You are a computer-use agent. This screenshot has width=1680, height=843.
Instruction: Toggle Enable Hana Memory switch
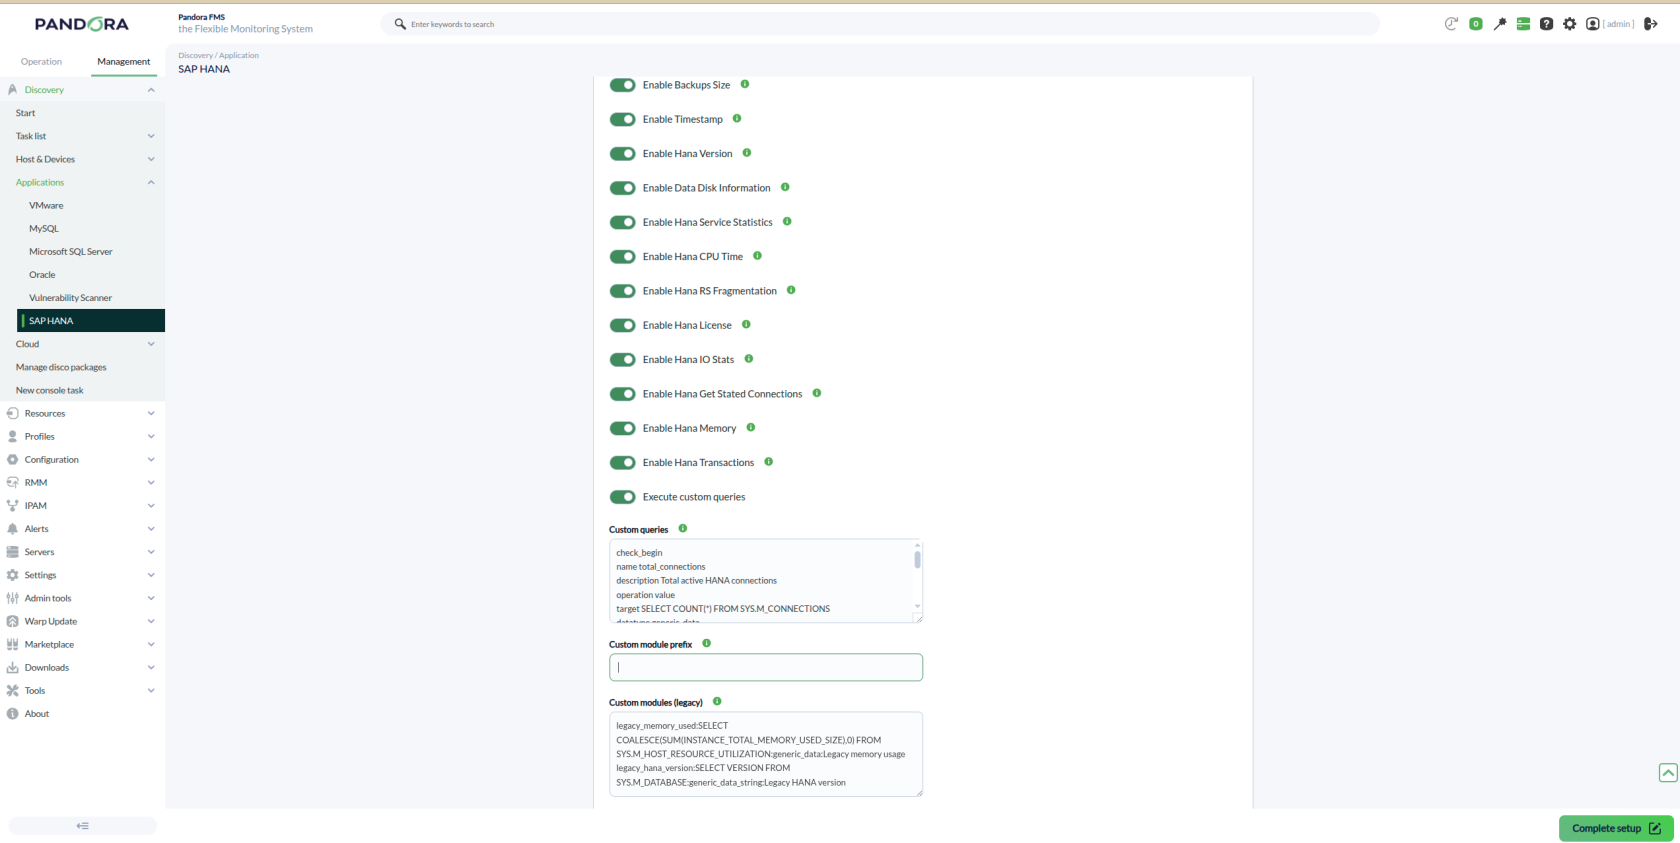[x=623, y=428]
